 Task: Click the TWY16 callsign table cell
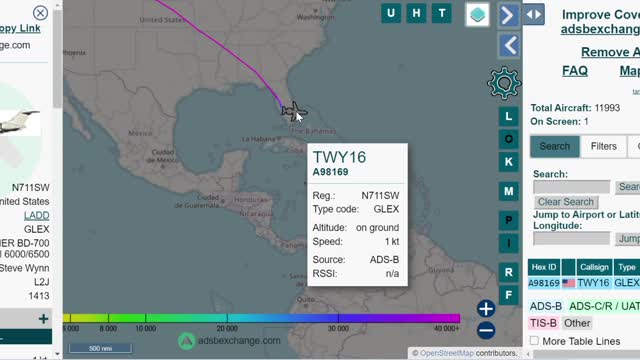coord(593,283)
